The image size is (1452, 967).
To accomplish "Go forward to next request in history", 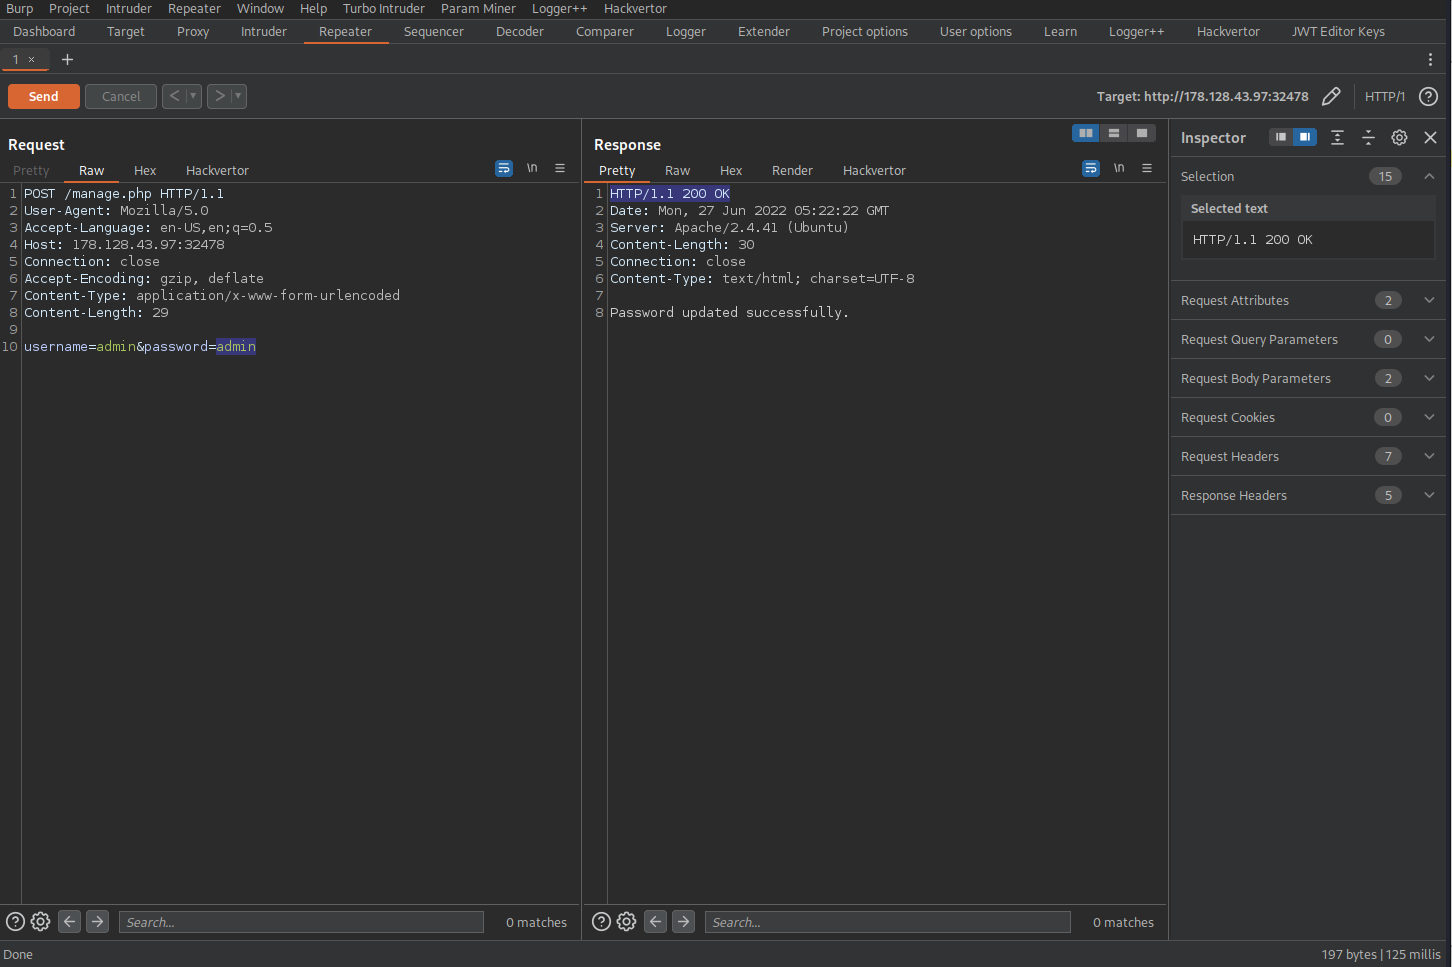I will coord(219,96).
